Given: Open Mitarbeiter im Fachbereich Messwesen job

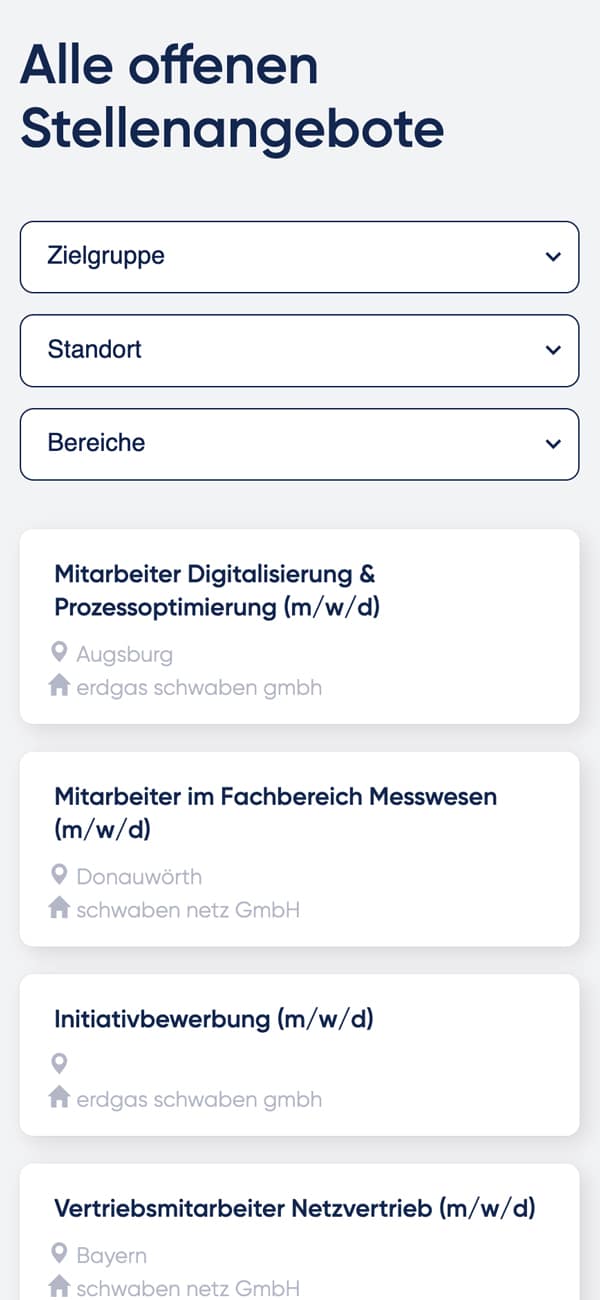Looking at the screenshot, I should (x=275, y=812).
